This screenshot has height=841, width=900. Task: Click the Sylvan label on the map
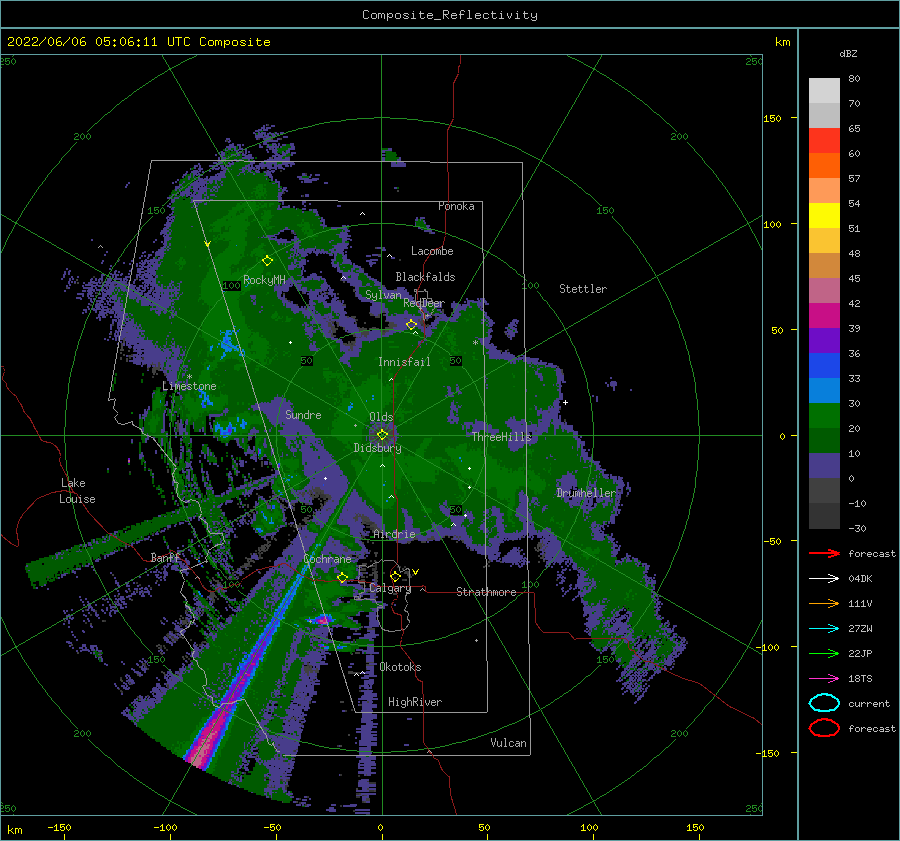click(x=383, y=295)
